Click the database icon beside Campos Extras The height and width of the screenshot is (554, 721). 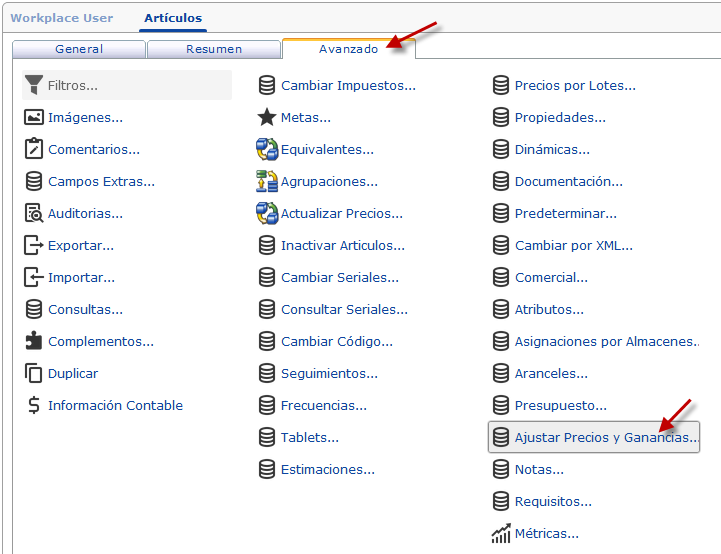click(x=34, y=181)
